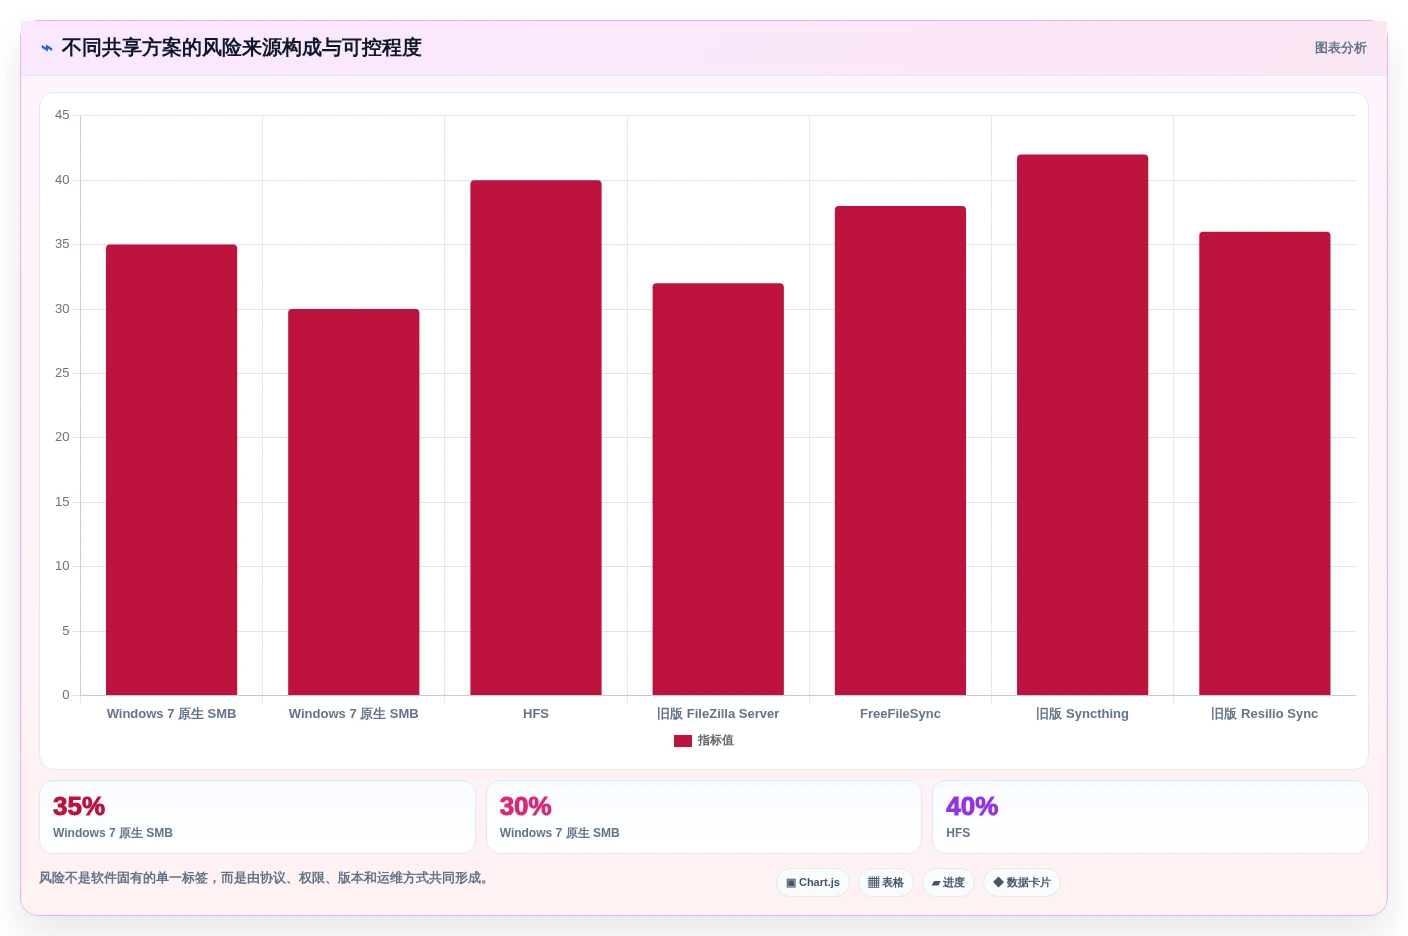This screenshot has height=936, width=1408.
Task: Click the y-axis value 45
Action: (x=62, y=115)
